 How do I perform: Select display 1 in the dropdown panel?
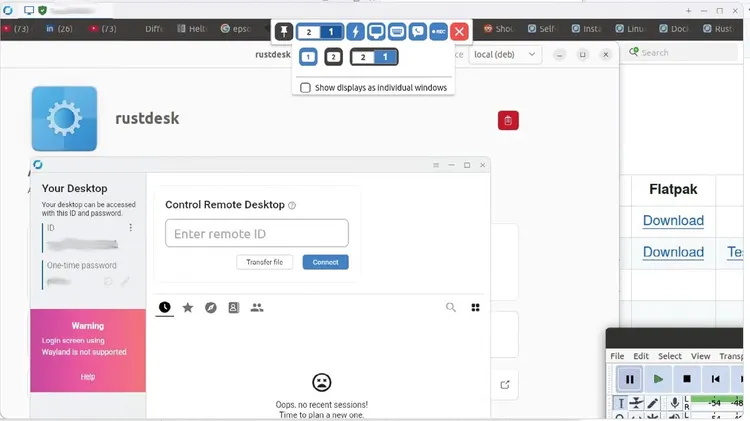click(308, 57)
